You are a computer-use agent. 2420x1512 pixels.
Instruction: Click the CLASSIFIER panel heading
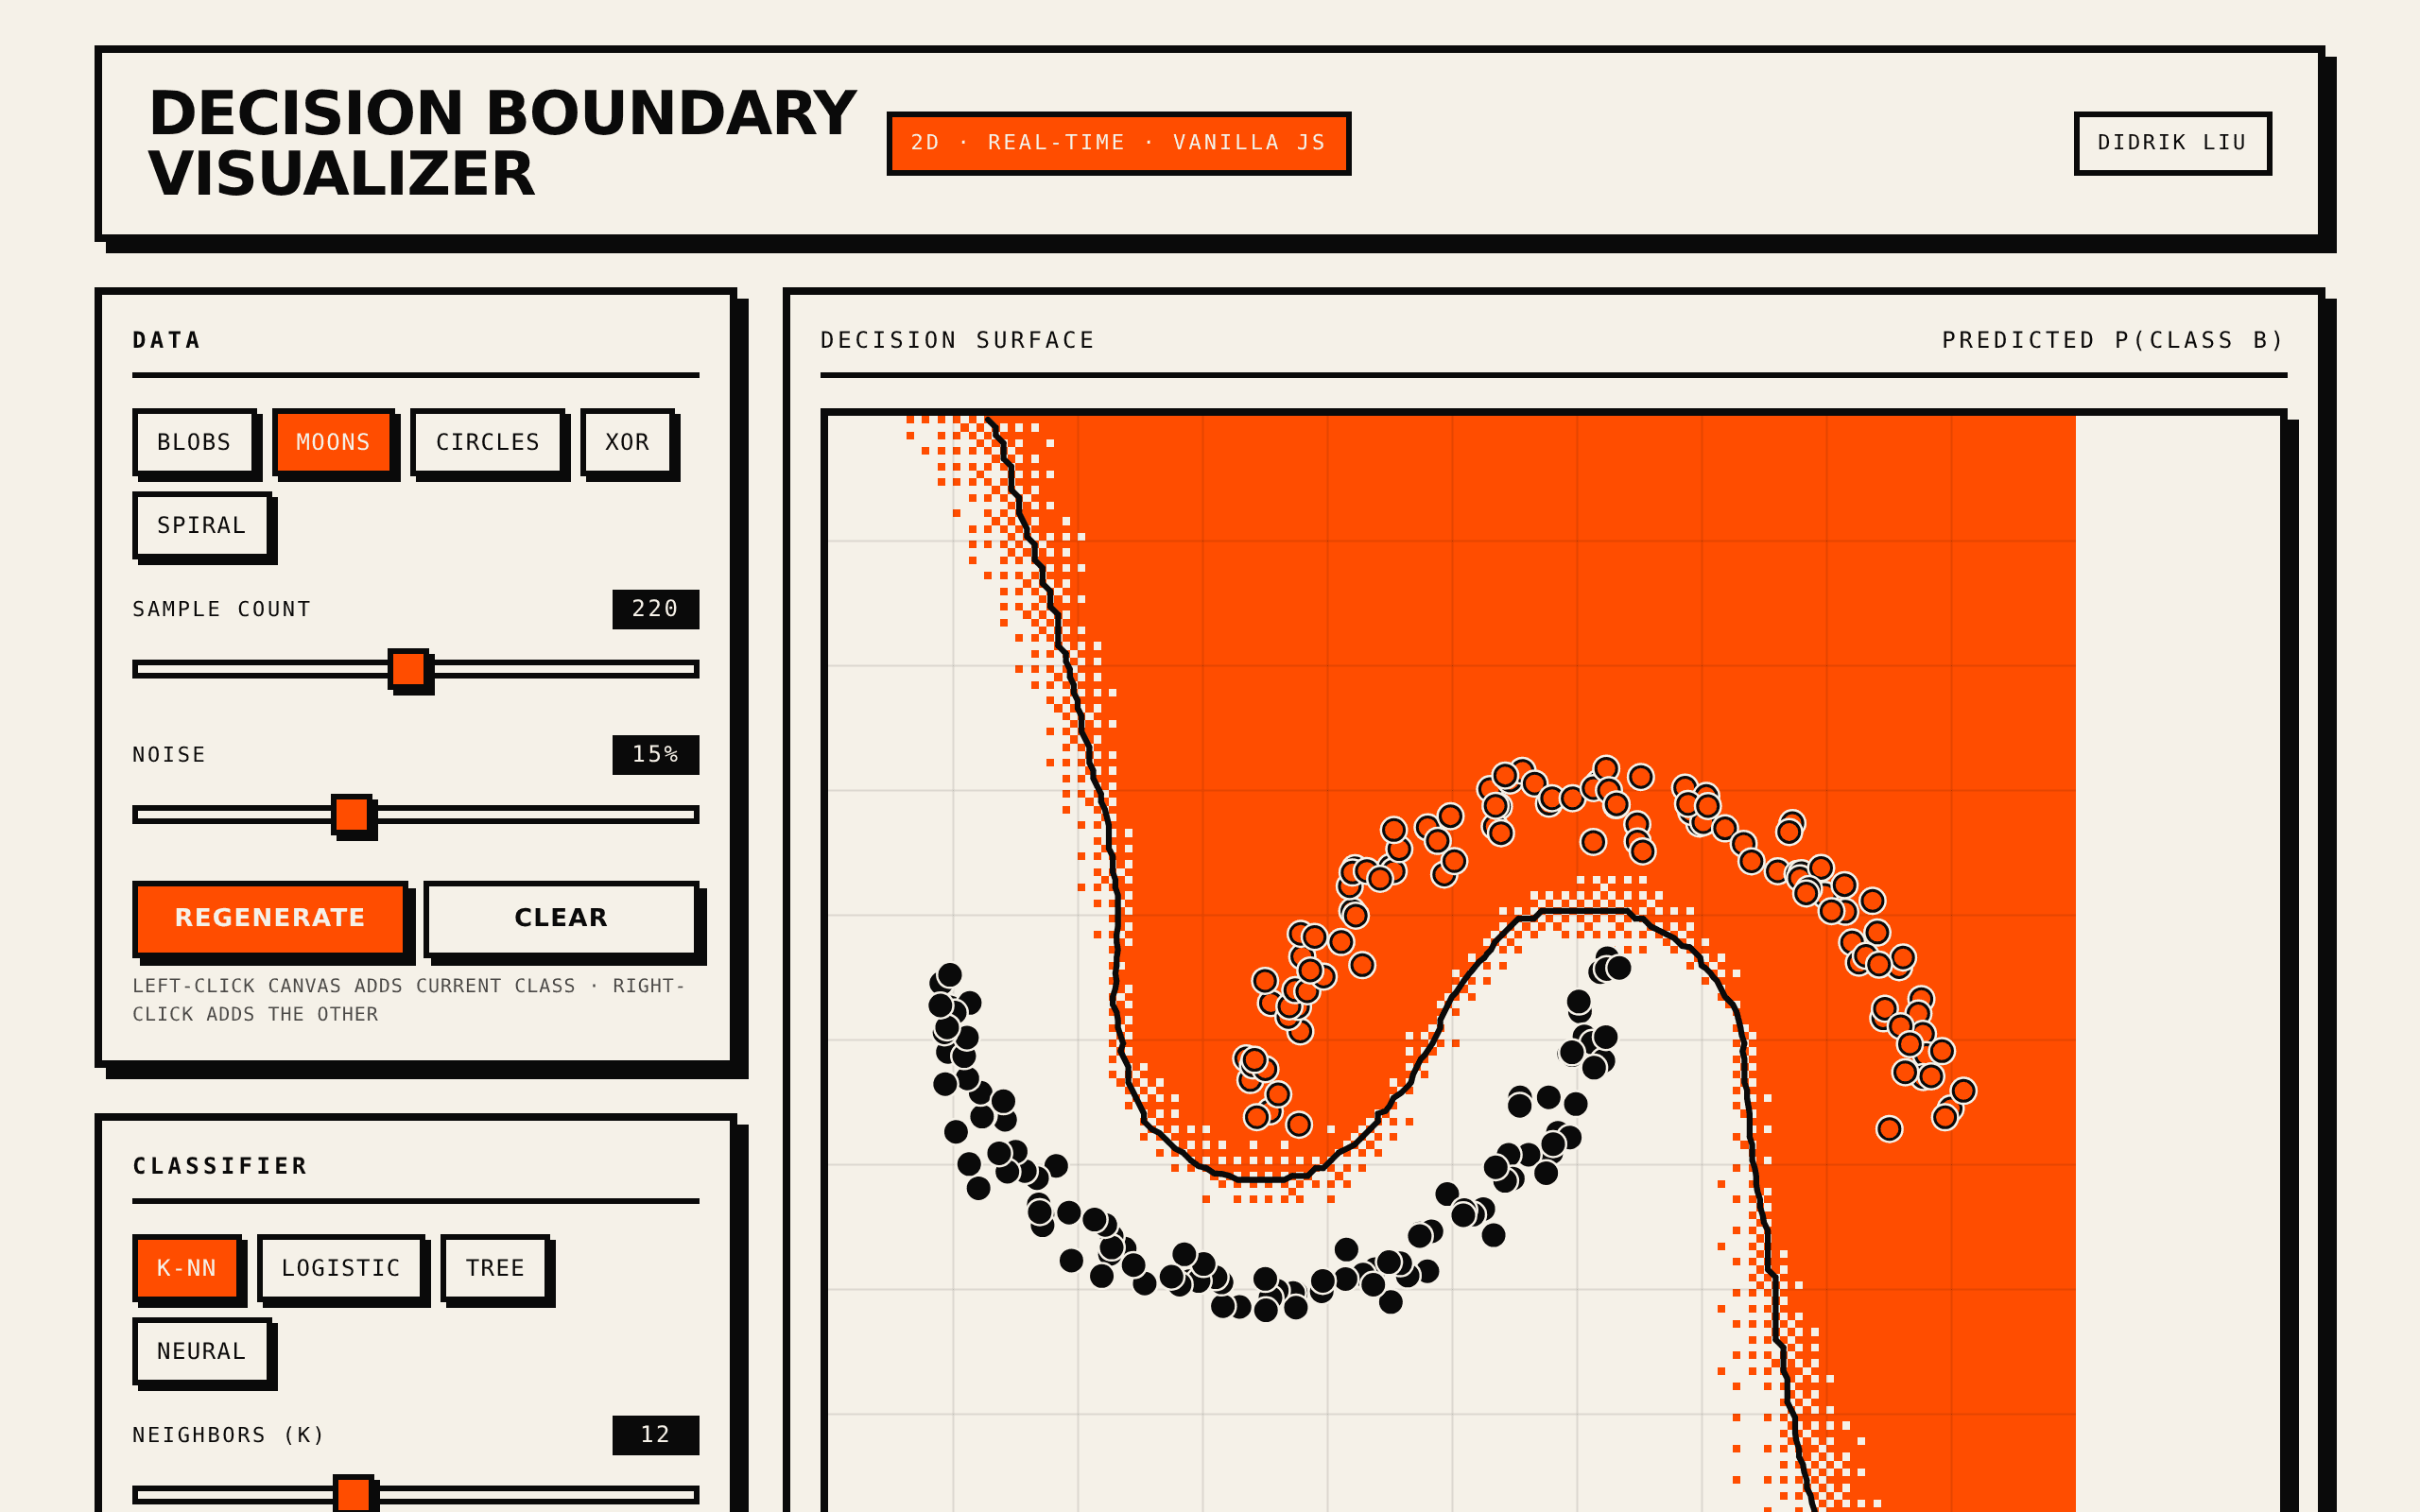[220, 1166]
